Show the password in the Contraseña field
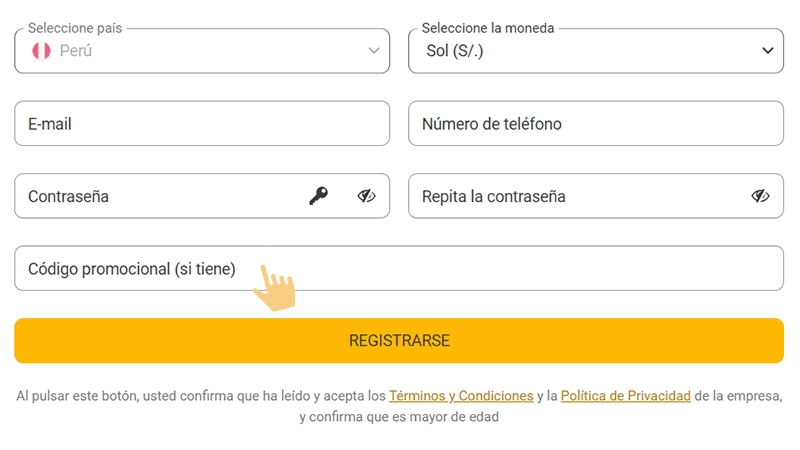The image size is (800, 450). click(366, 196)
